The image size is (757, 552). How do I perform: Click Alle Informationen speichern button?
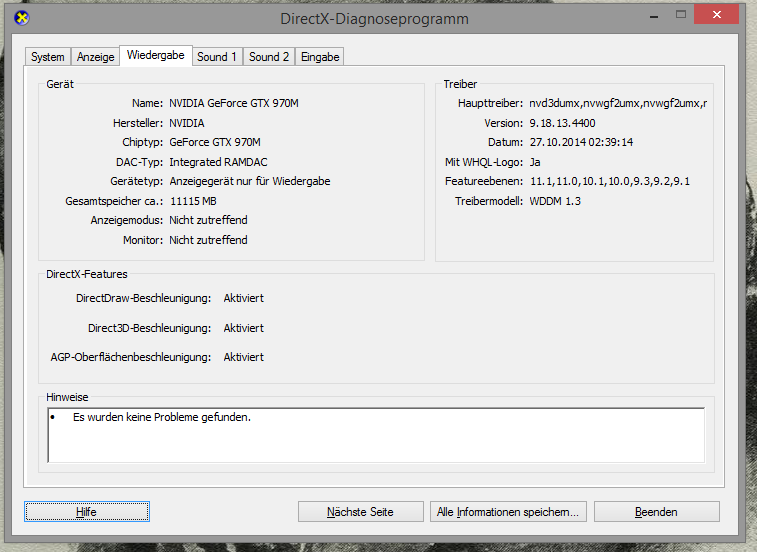click(x=508, y=511)
